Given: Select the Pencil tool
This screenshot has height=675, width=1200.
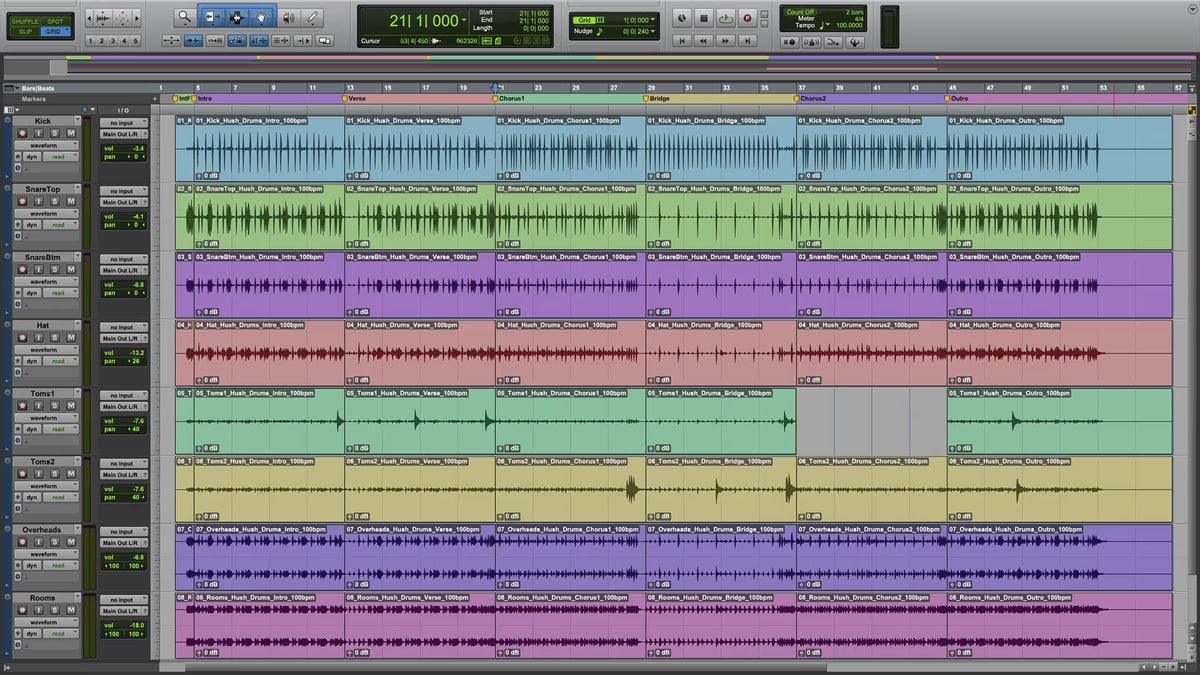Looking at the screenshot, I should coord(314,17).
